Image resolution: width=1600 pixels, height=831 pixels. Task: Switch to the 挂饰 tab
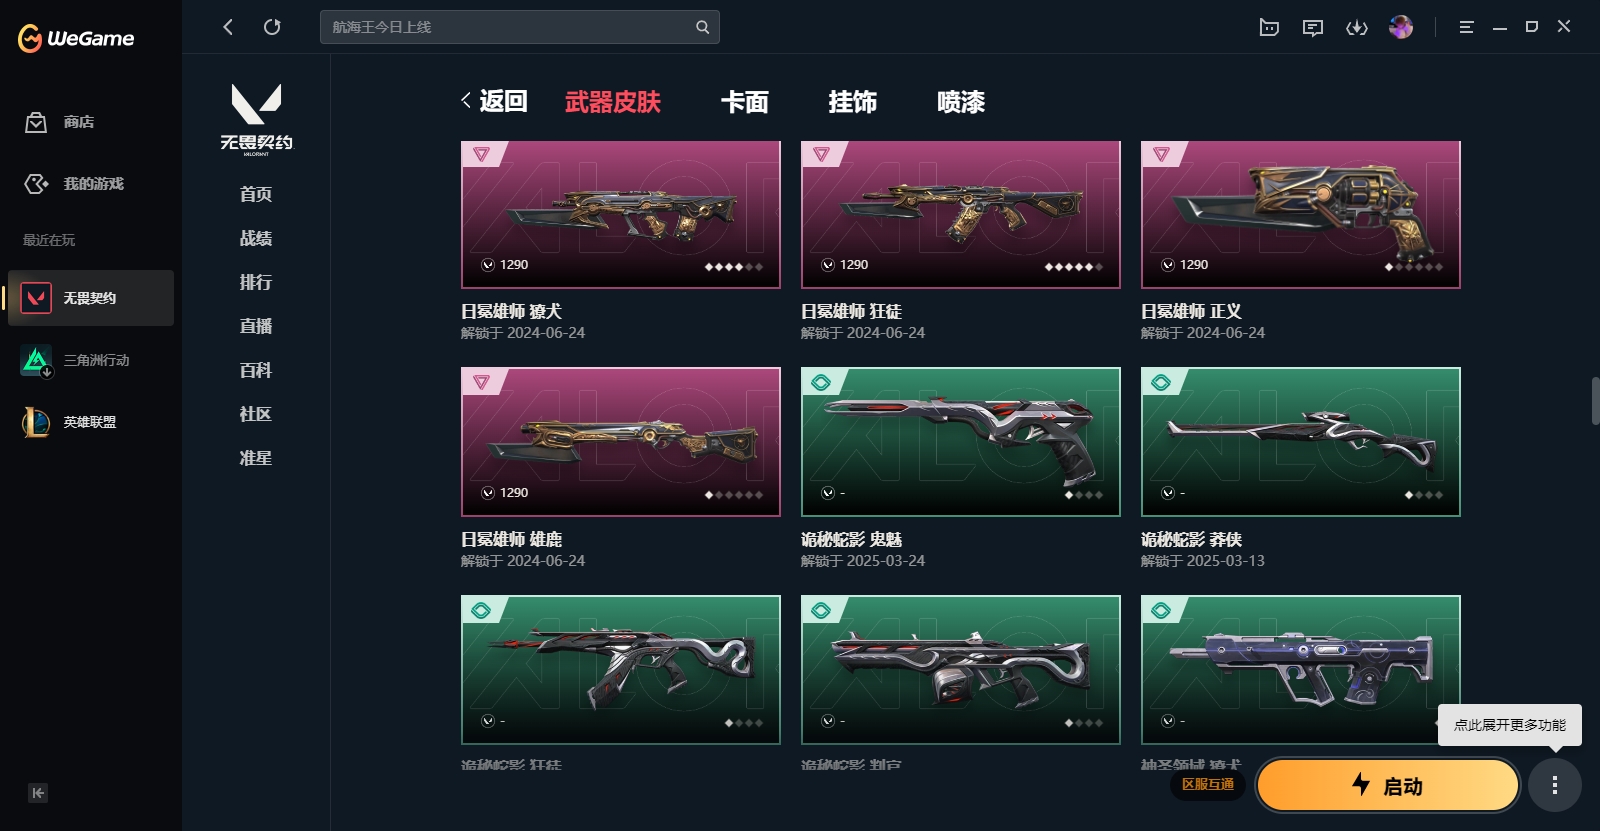[x=852, y=102]
